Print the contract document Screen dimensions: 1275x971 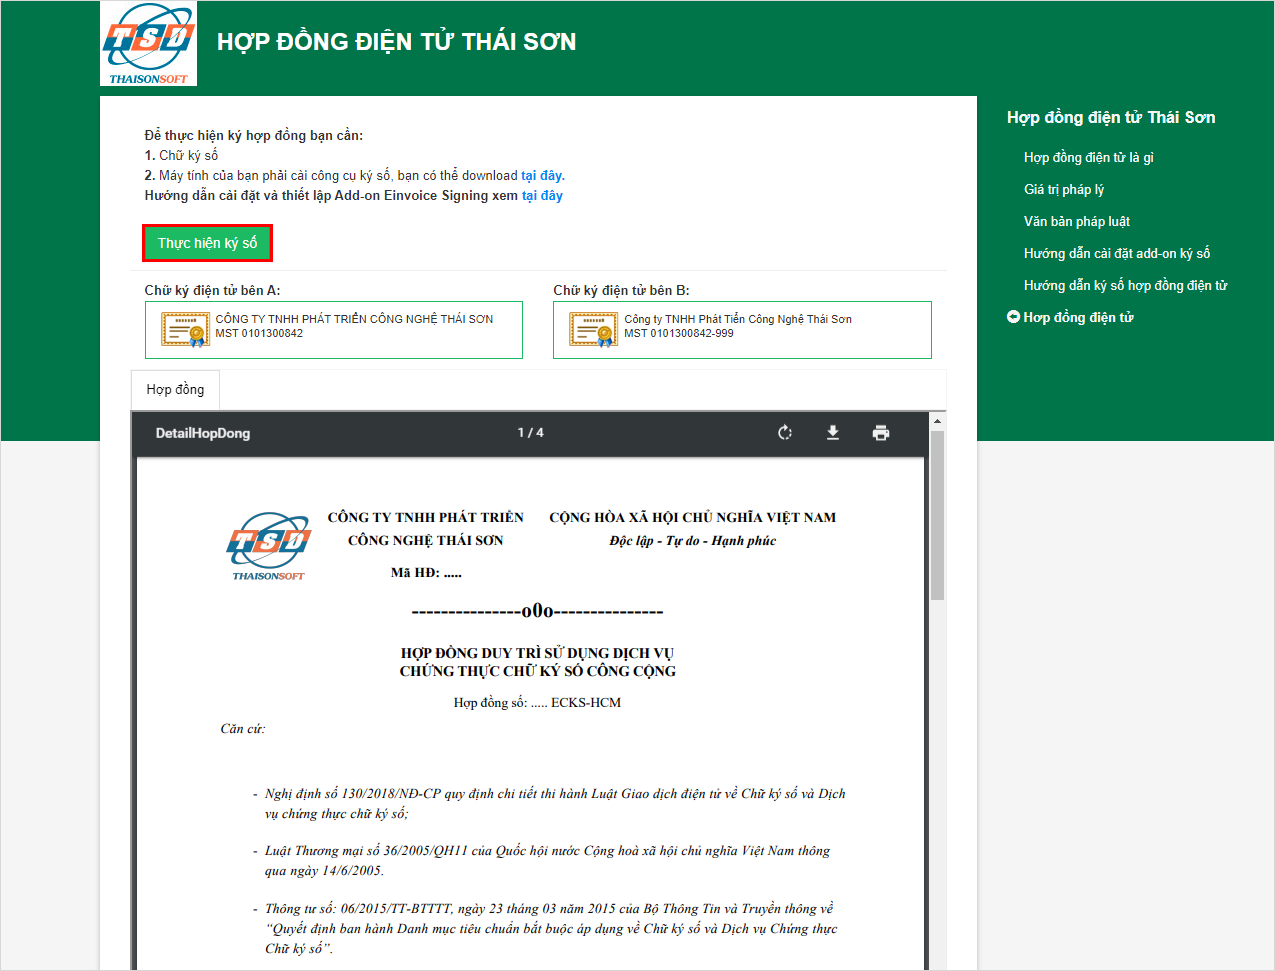(x=881, y=433)
